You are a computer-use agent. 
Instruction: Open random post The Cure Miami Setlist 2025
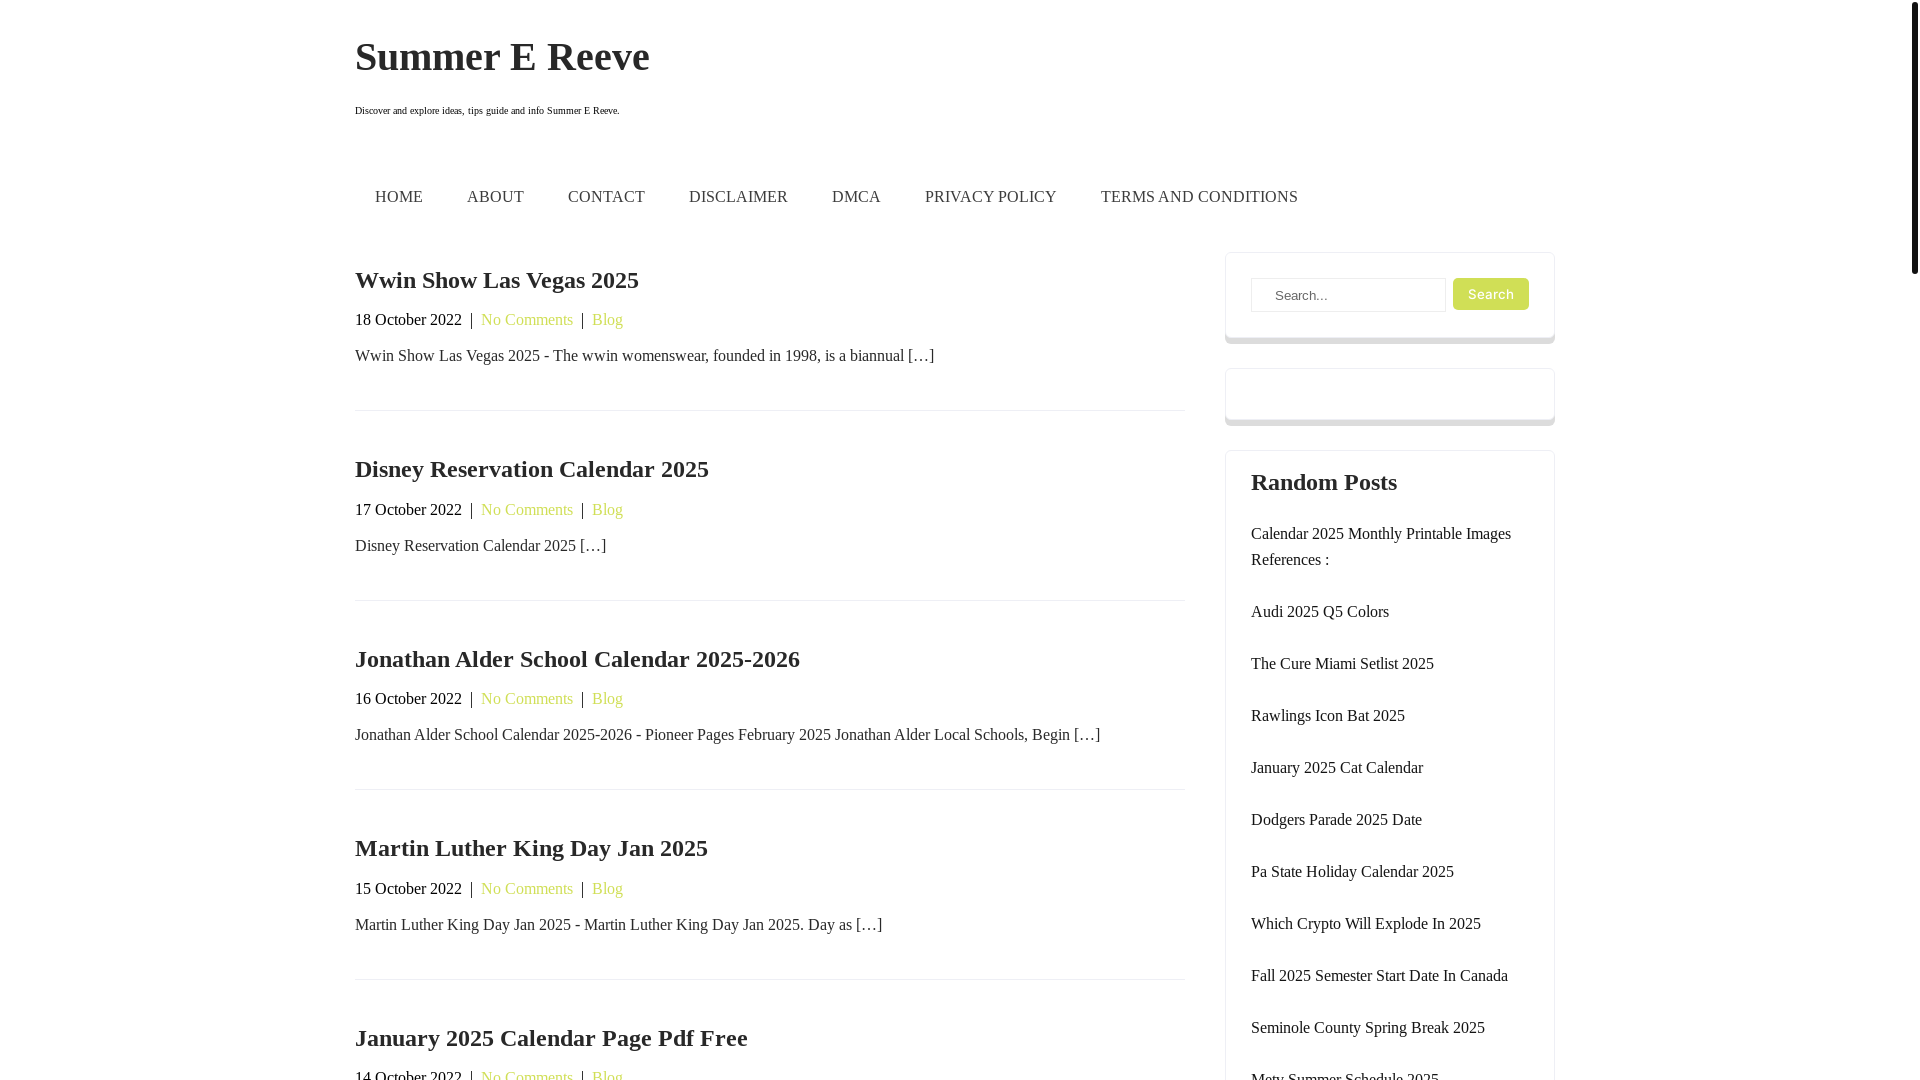pos(1342,664)
